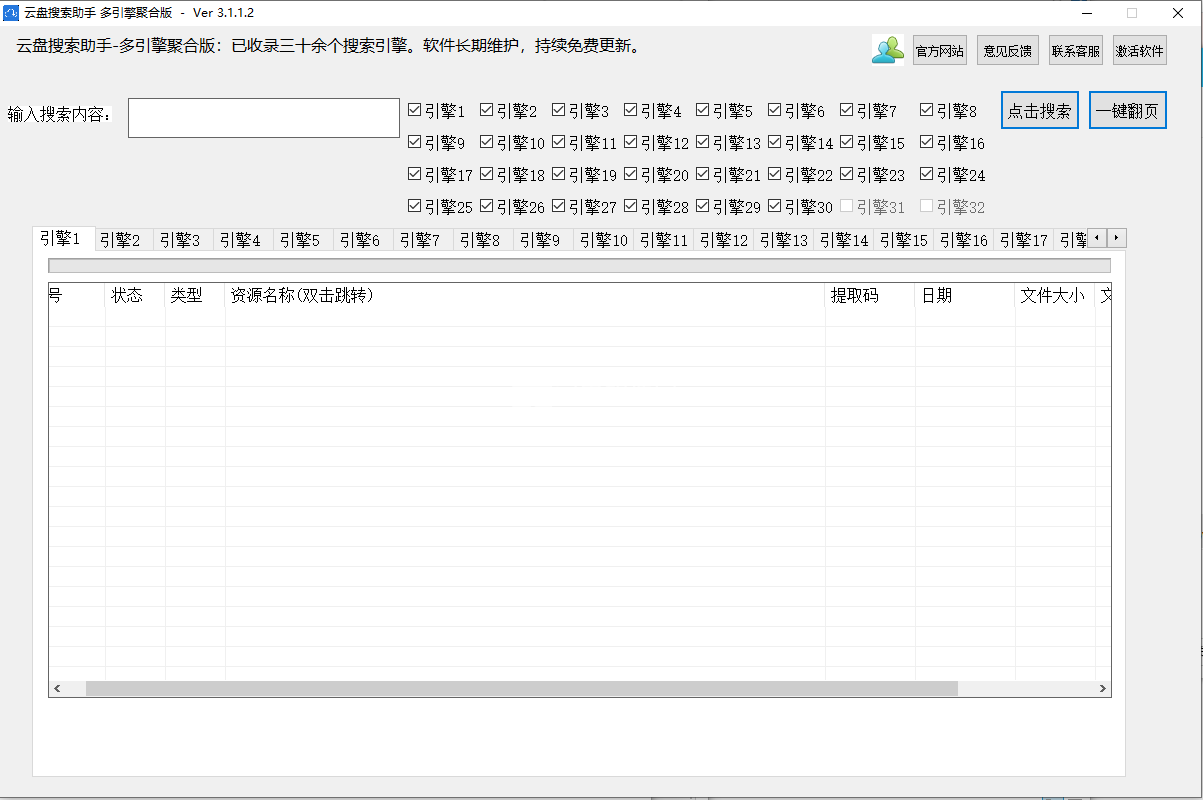The image size is (1203, 800).
Task: Switch to the 引擎3 tab
Action: 184,240
